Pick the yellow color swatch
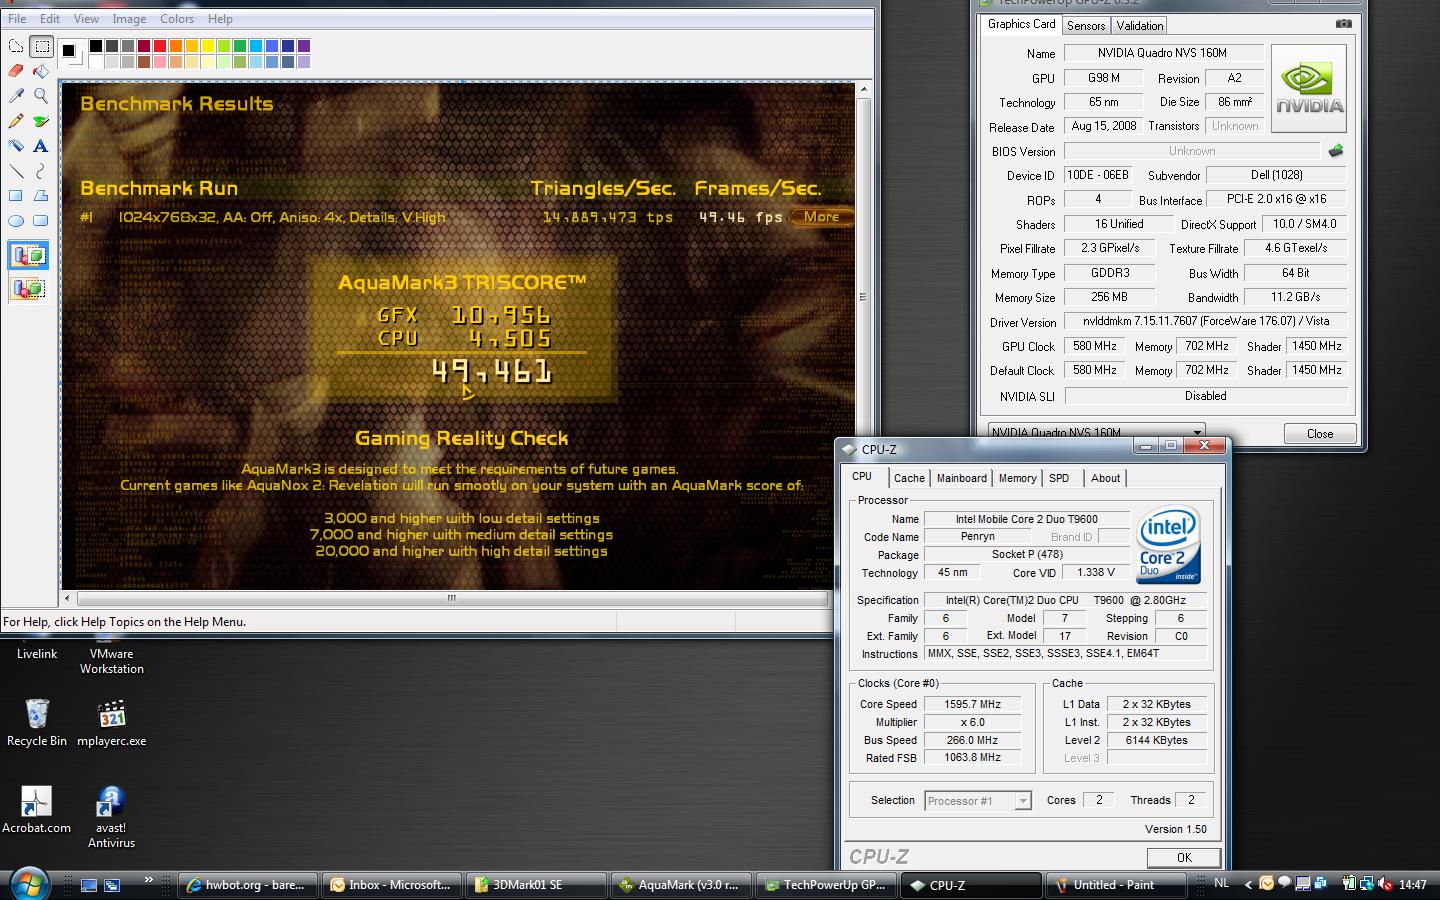Viewport: 1440px width, 900px height. [208, 46]
